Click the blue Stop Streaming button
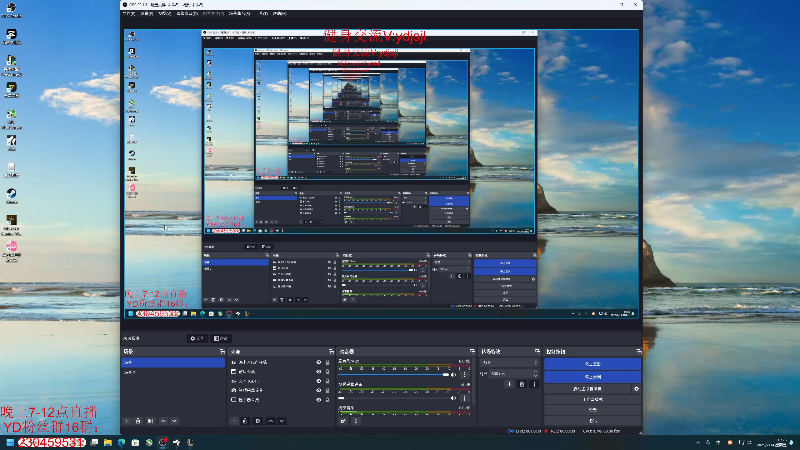The width and height of the screenshot is (800, 450). (x=592, y=364)
